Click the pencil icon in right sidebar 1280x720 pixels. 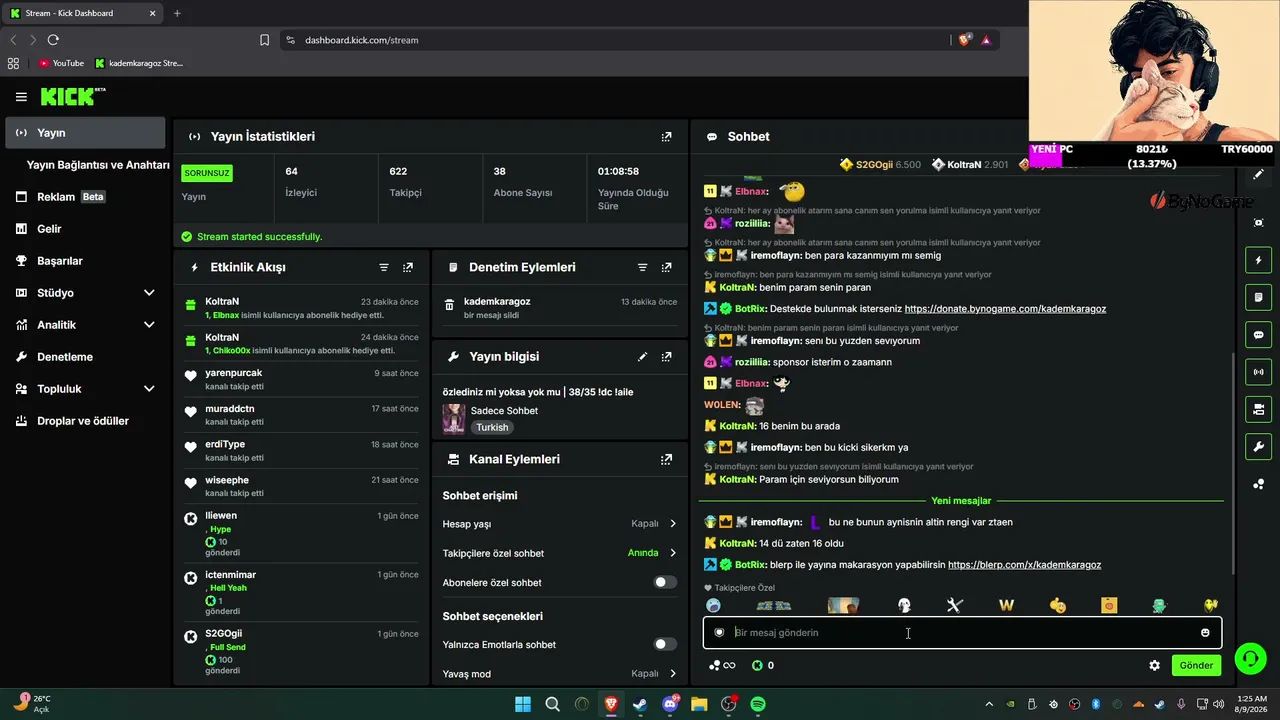point(1258,174)
